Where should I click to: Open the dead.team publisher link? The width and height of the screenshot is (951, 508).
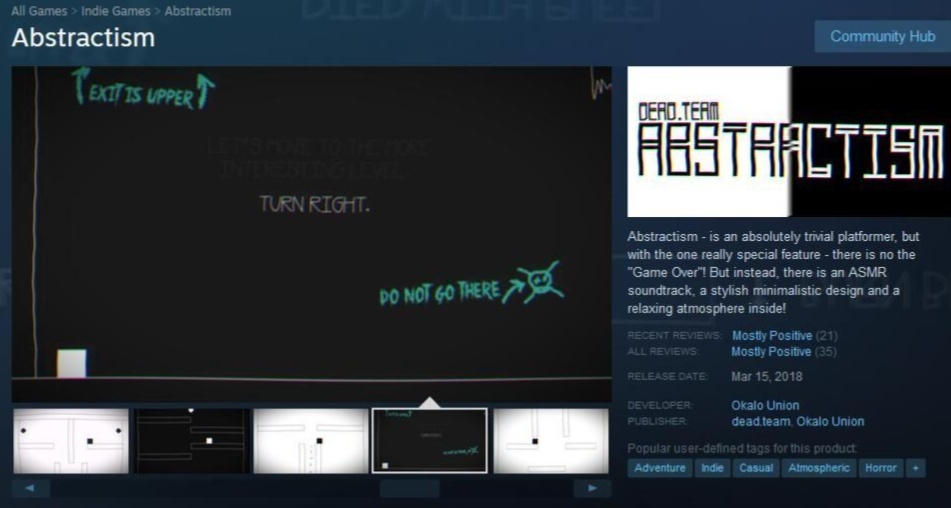pos(761,421)
